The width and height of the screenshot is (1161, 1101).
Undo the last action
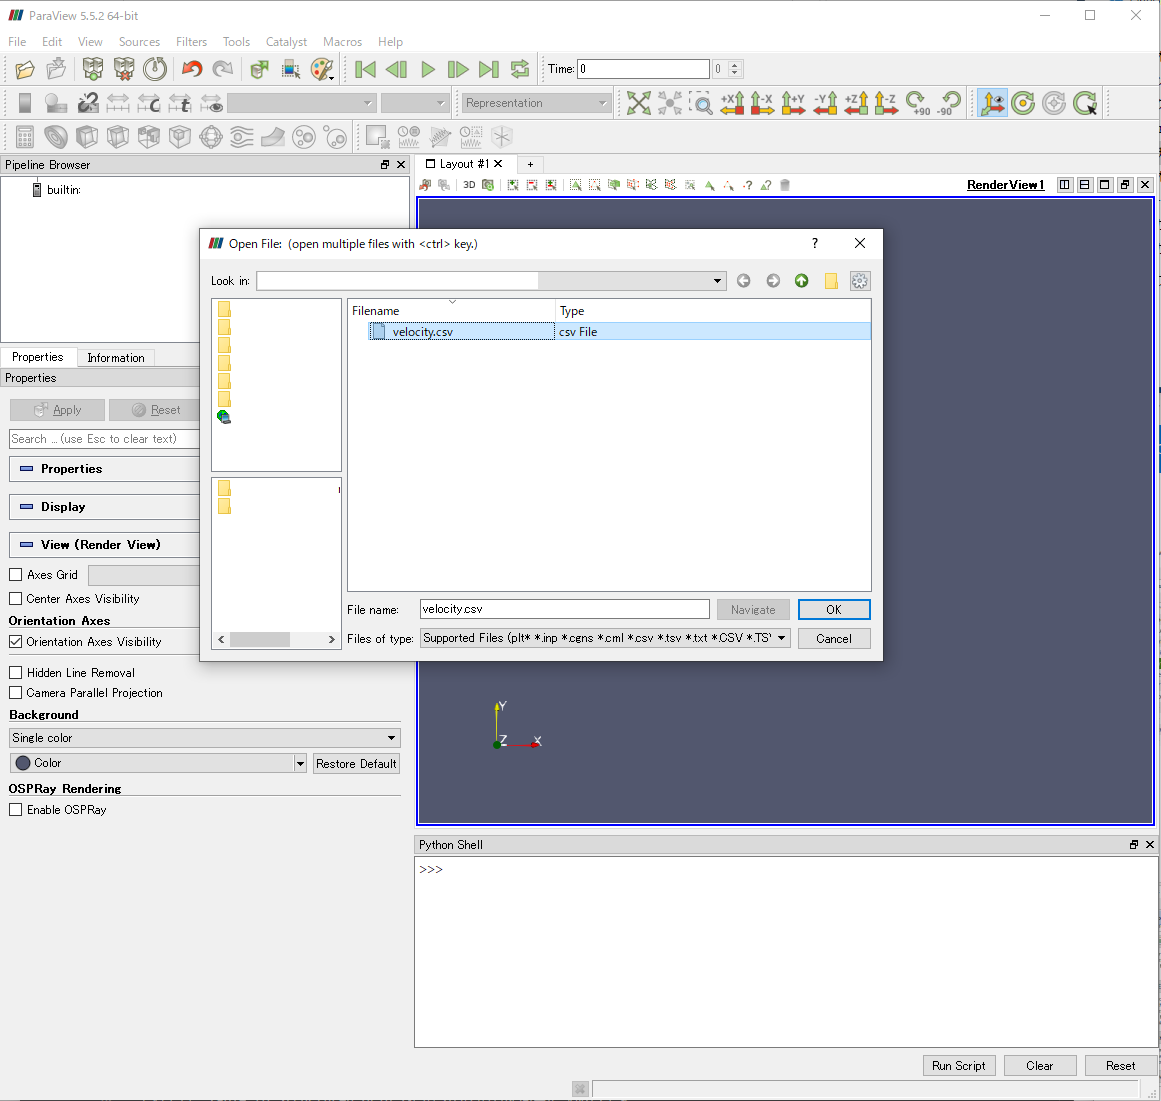click(x=192, y=69)
